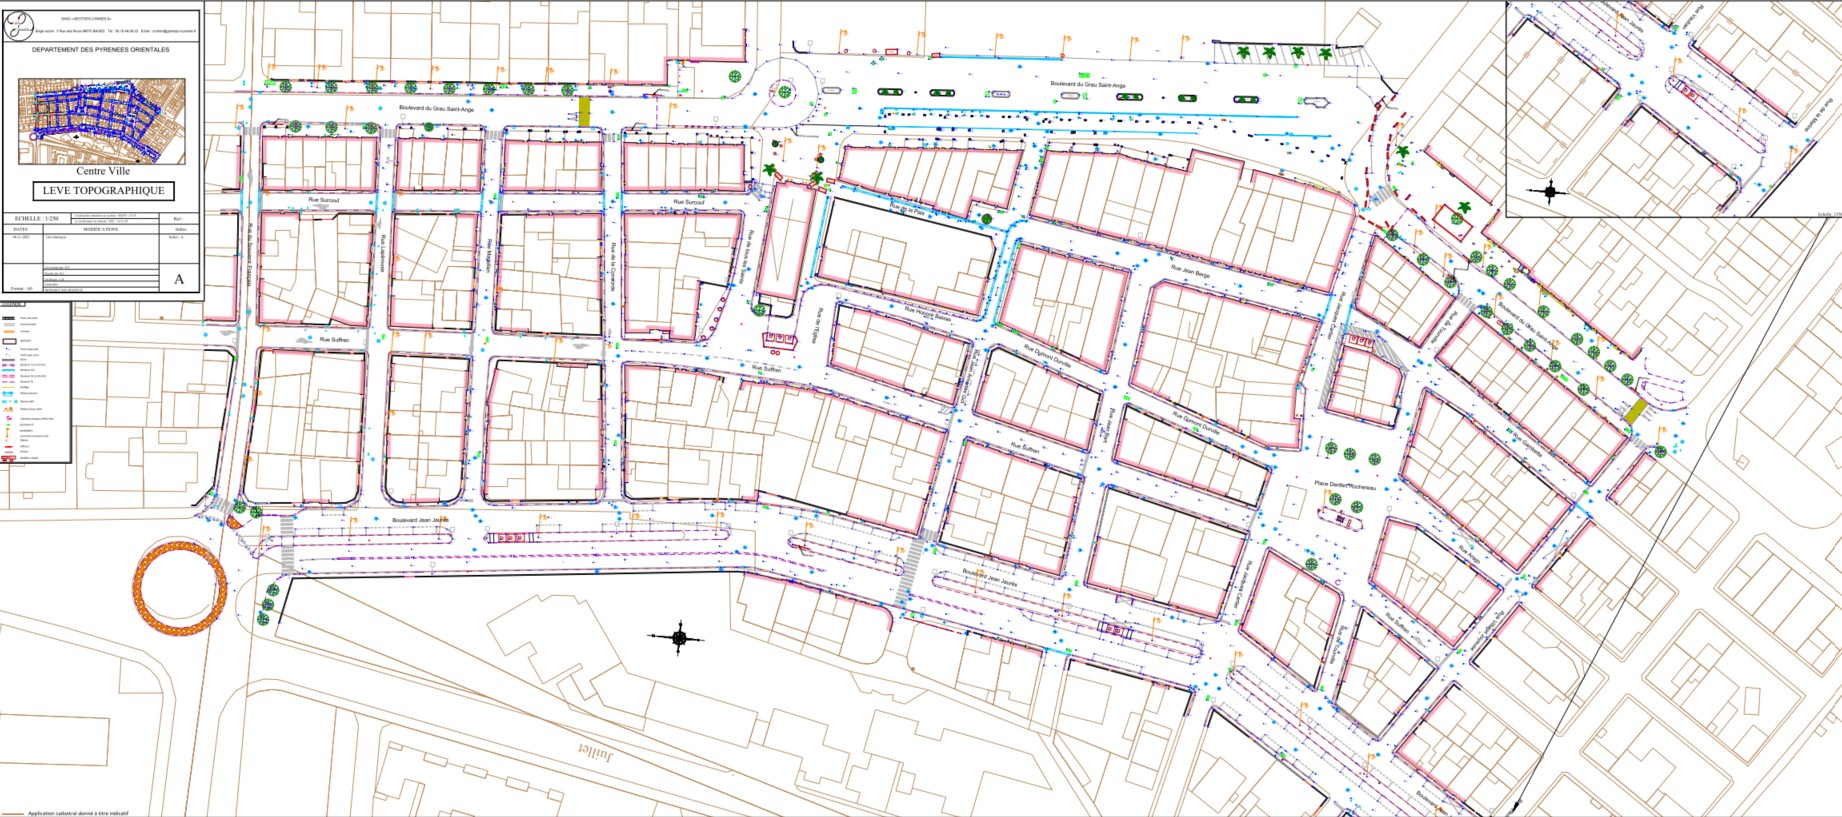Click the "ECHELLE : 1/250" scale cell

[x=37, y=218]
